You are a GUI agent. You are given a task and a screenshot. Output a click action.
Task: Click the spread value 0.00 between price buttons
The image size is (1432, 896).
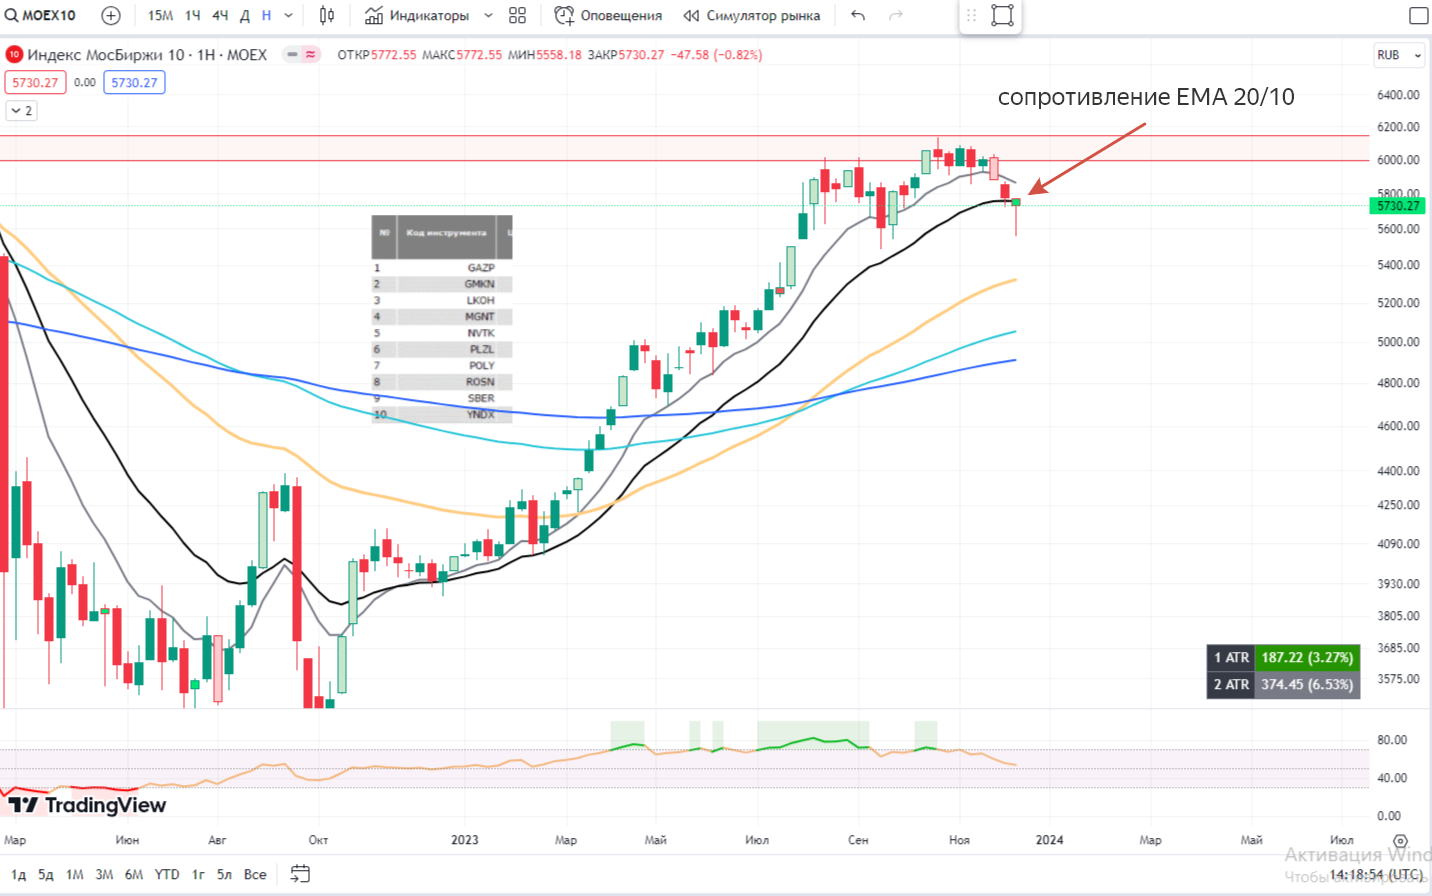pyautogui.click(x=85, y=83)
